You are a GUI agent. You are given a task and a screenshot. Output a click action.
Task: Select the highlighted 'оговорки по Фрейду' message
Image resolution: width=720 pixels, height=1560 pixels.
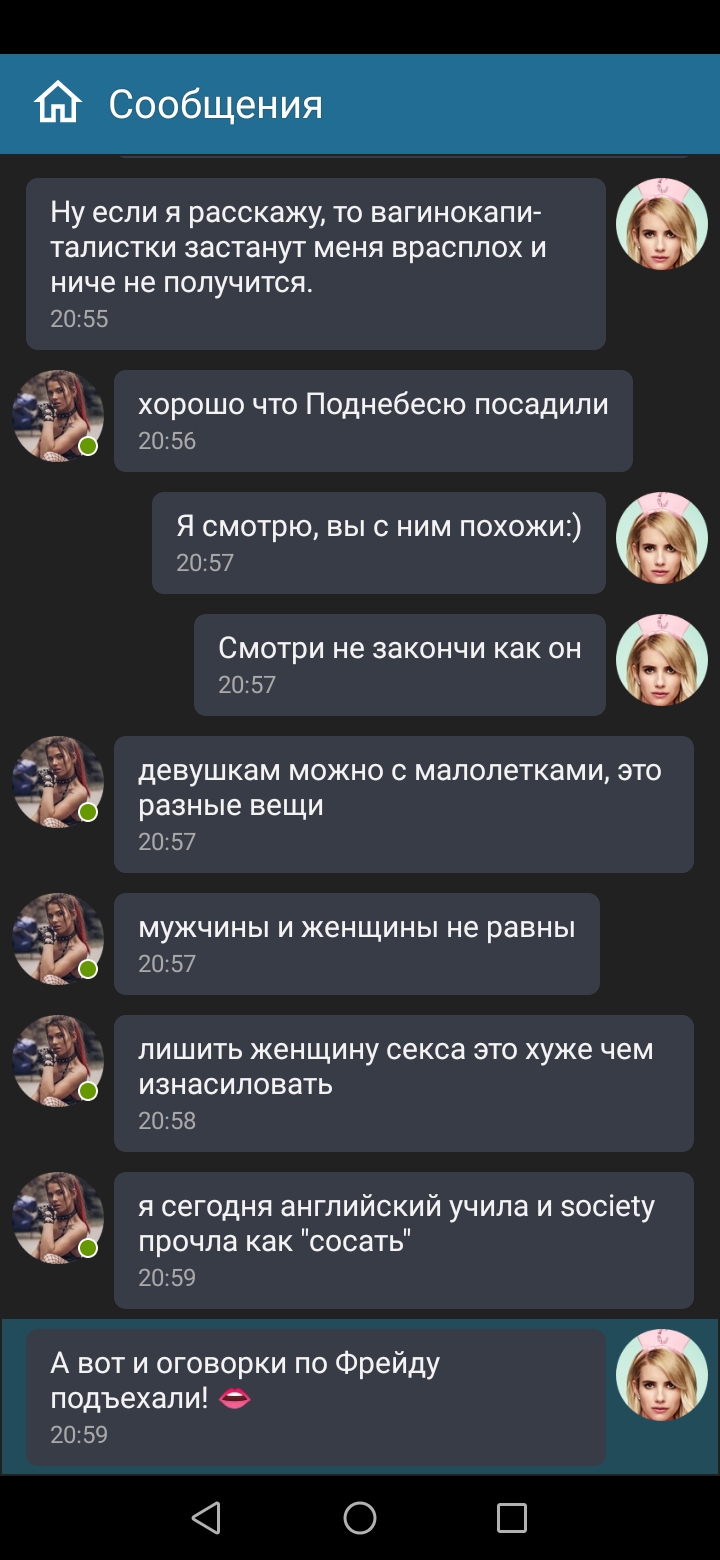(x=316, y=1397)
